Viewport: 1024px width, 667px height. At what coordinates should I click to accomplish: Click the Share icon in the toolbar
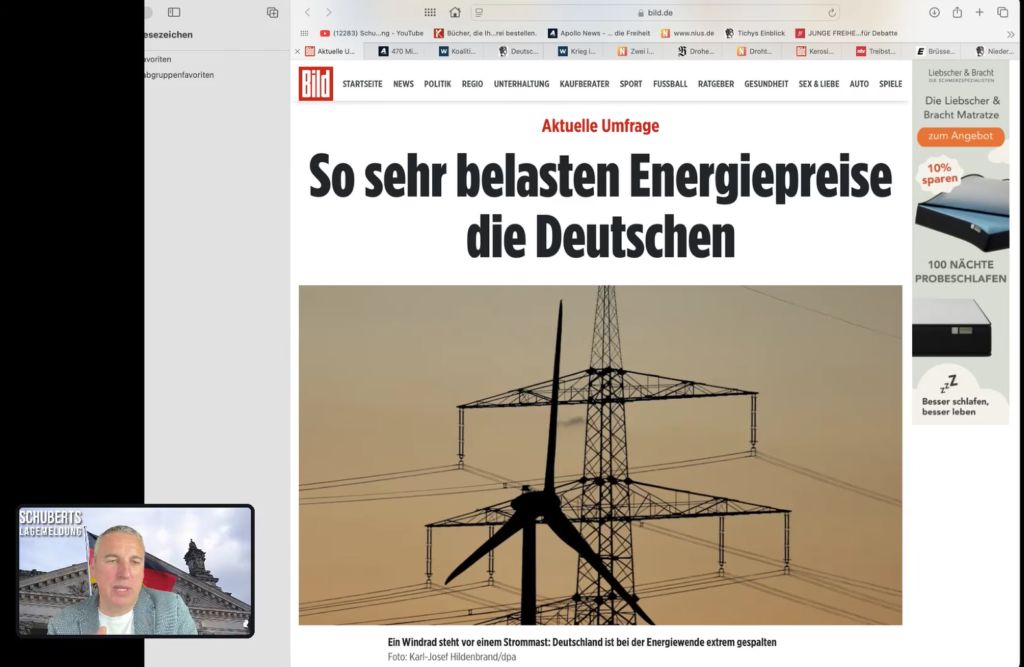[x=957, y=12]
